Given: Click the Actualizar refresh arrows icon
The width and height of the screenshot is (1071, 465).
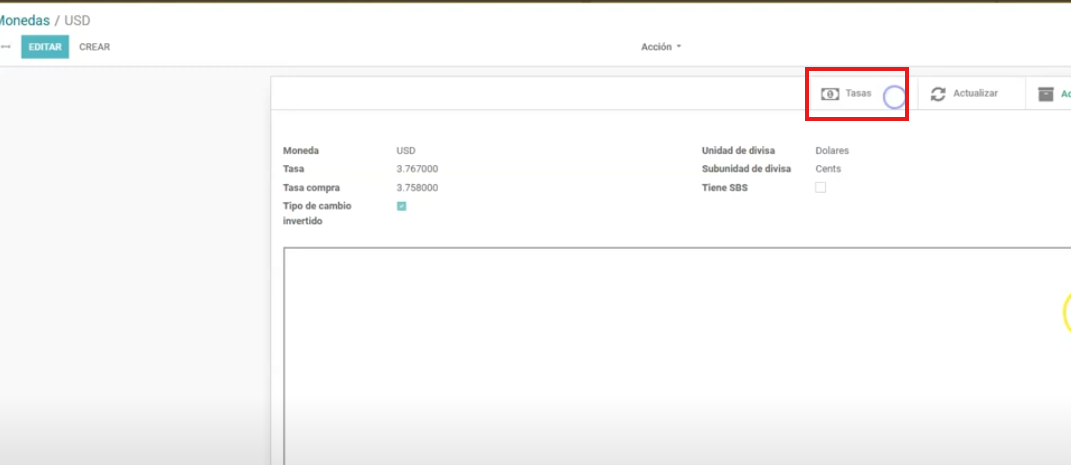Looking at the screenshot, I should (x=938, y=93).
